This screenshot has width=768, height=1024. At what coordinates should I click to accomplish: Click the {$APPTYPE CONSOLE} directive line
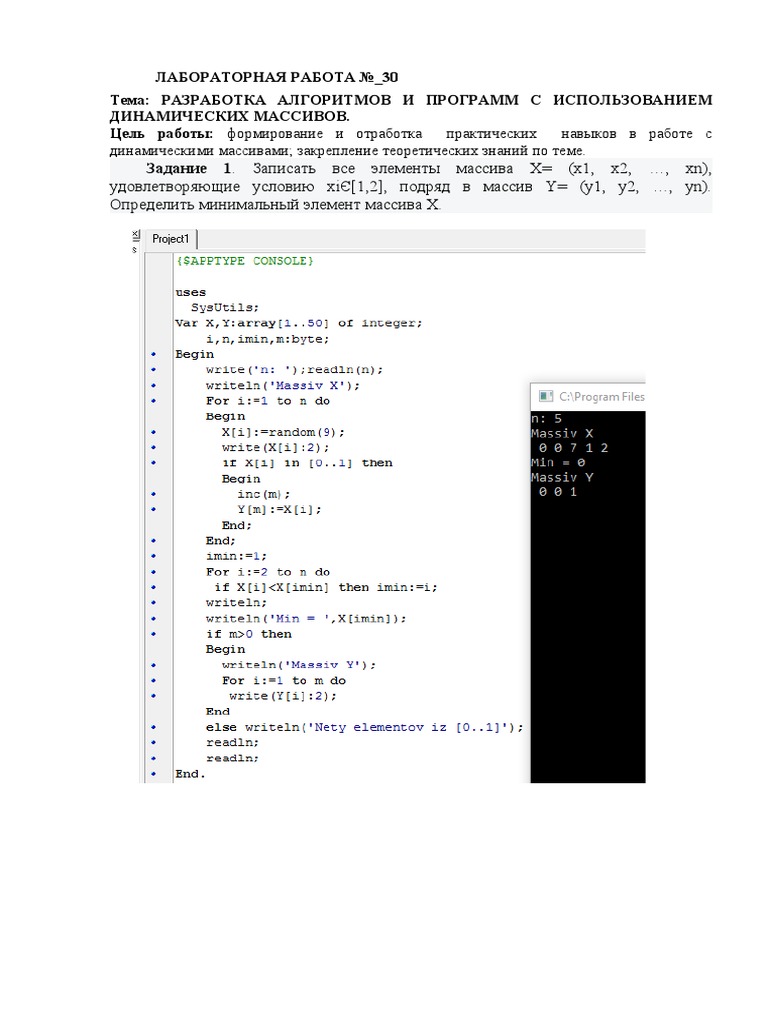point(245,261)
